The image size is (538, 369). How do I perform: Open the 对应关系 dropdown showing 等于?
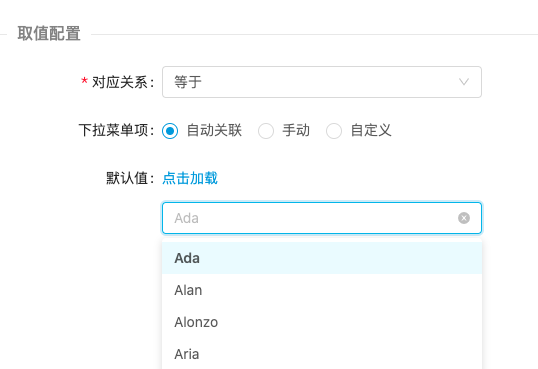[322, 82]
